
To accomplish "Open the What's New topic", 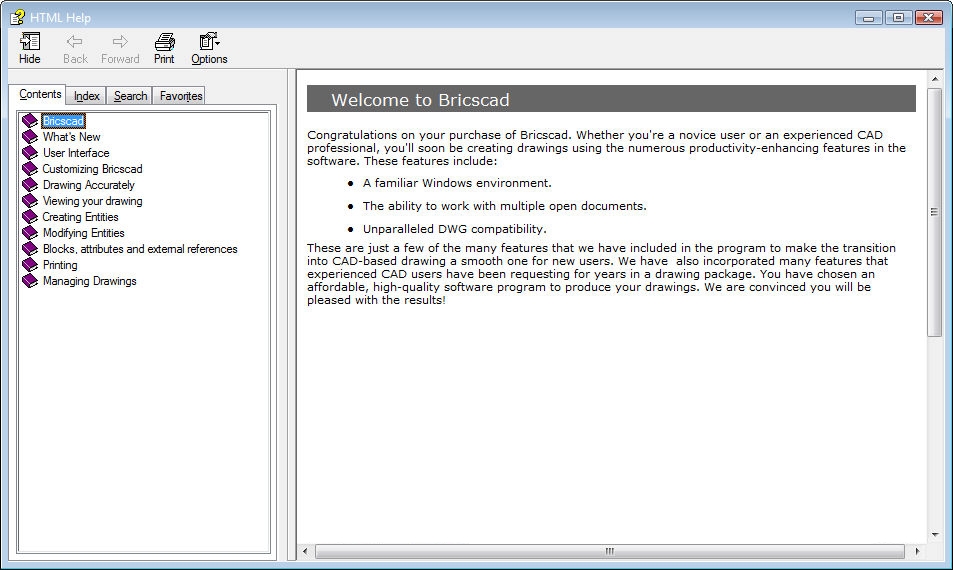I will pyautogui.click(x=72, y=137).
